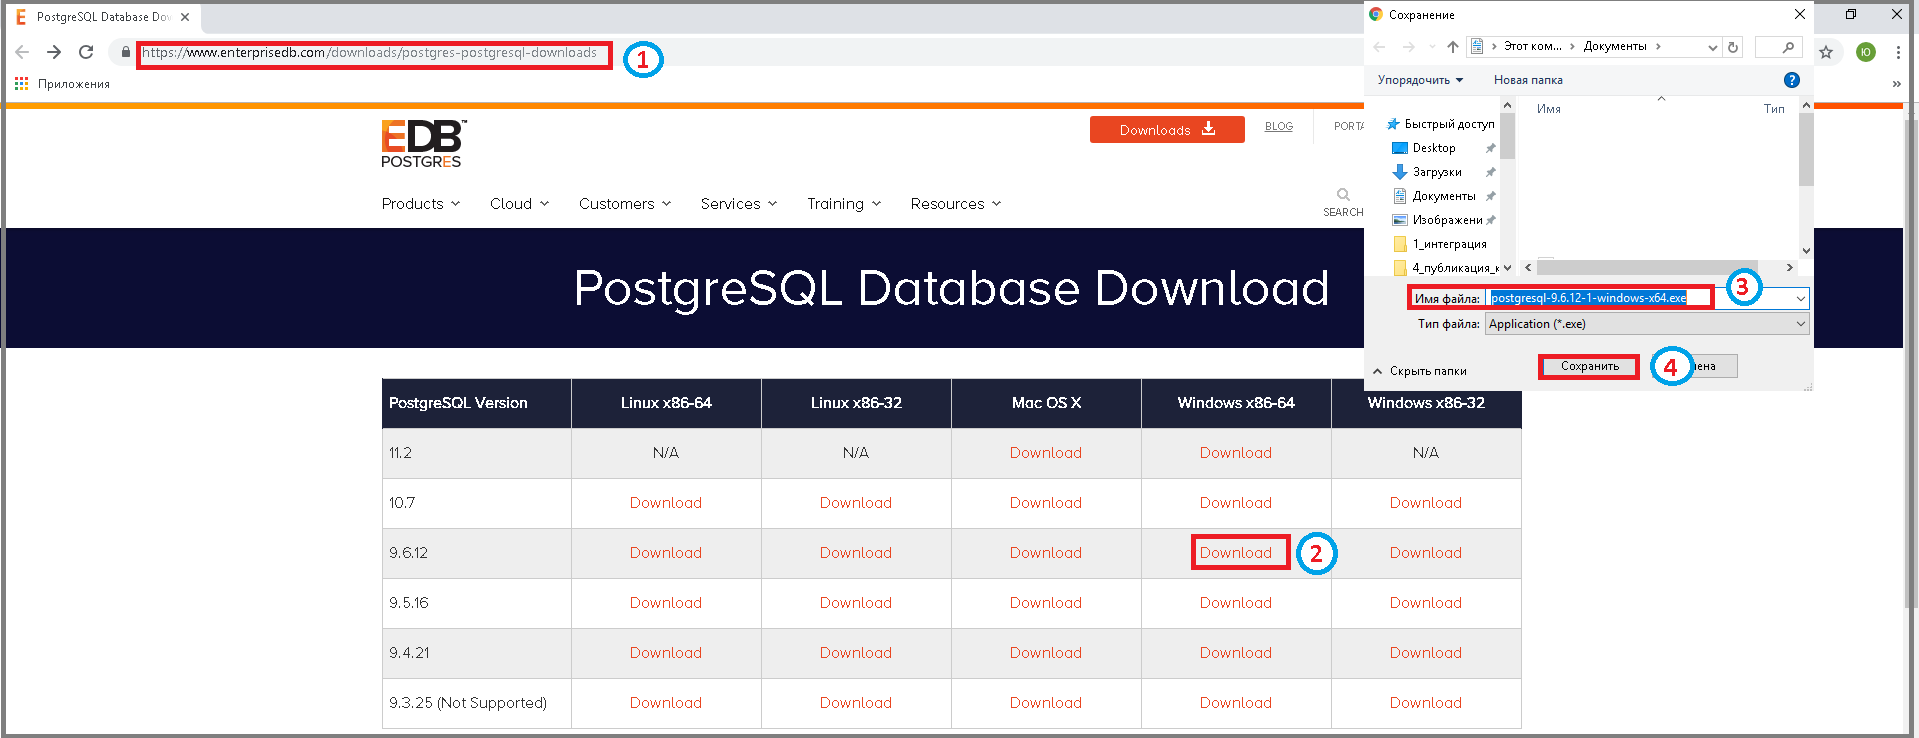
Task: Open the Chrome three-dot menu
Action: 1897,52
